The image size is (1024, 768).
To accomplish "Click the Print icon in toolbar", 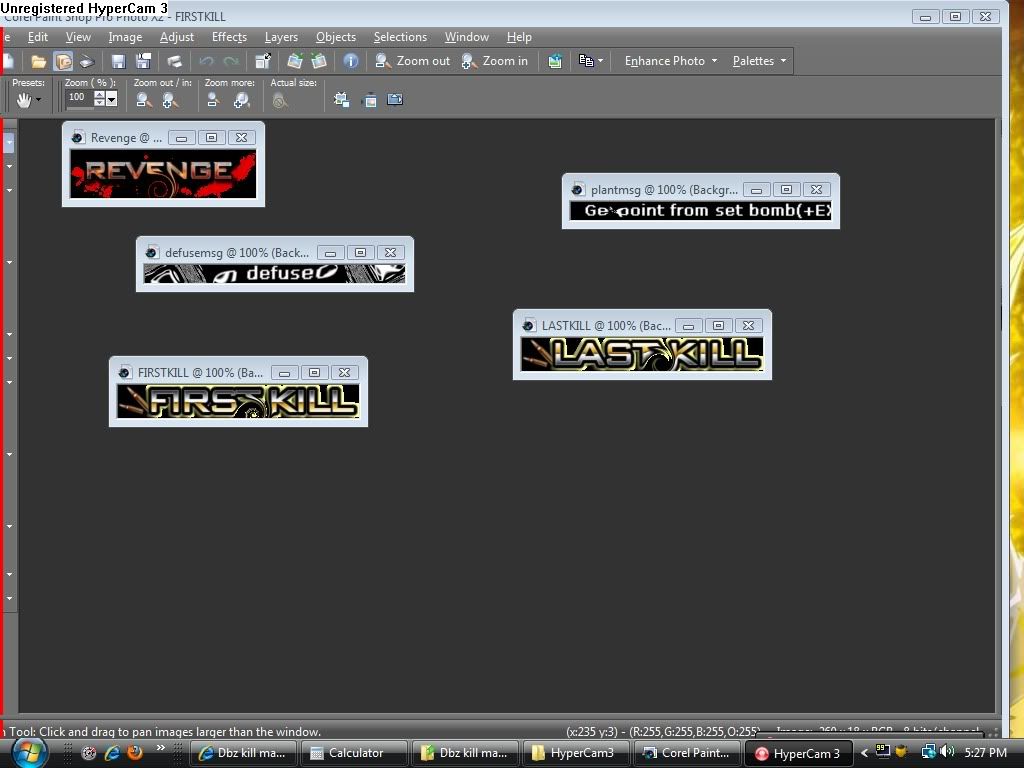I will click(x=174, y=61).
